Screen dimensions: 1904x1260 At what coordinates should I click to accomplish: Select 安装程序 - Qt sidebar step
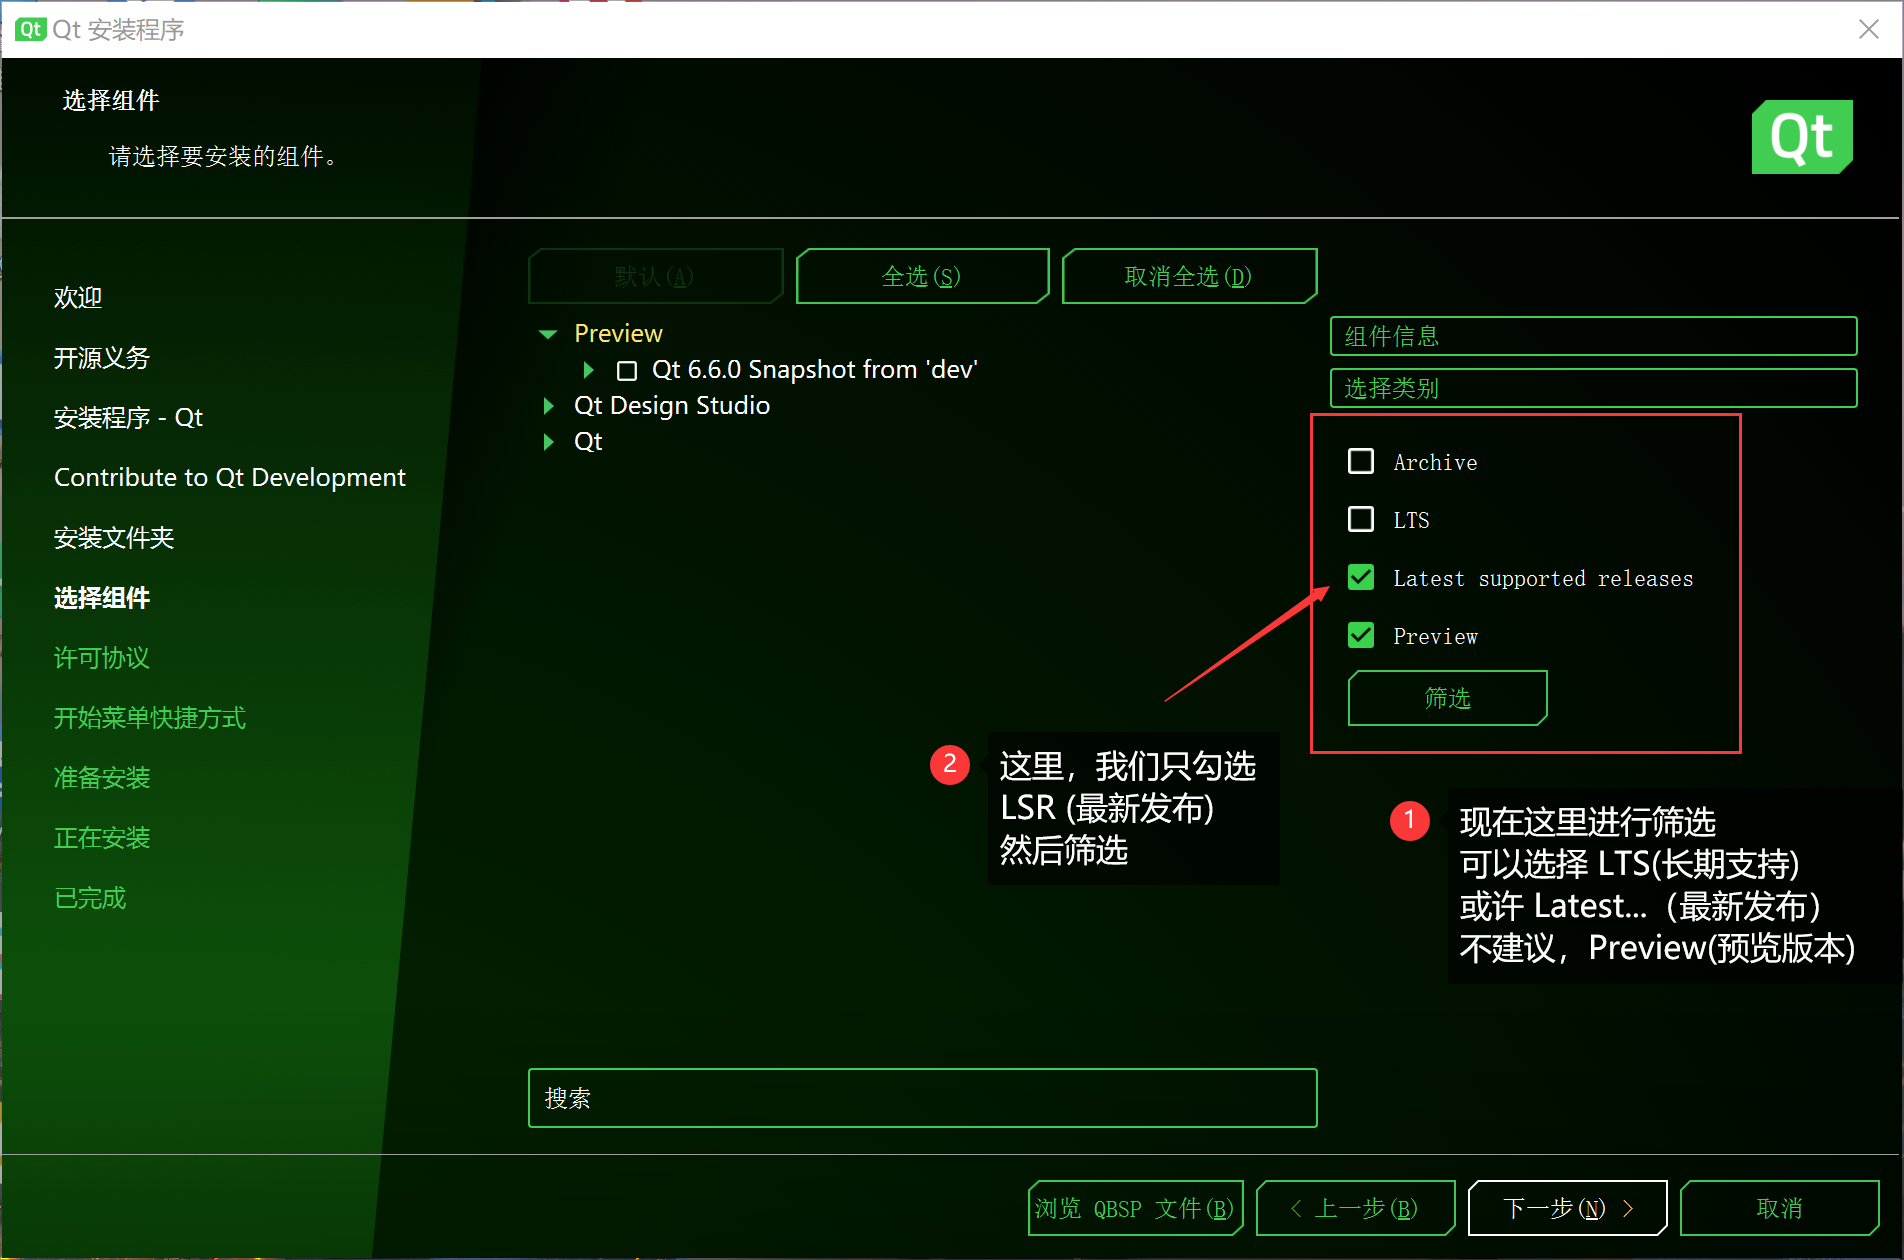tap(128, 417)
